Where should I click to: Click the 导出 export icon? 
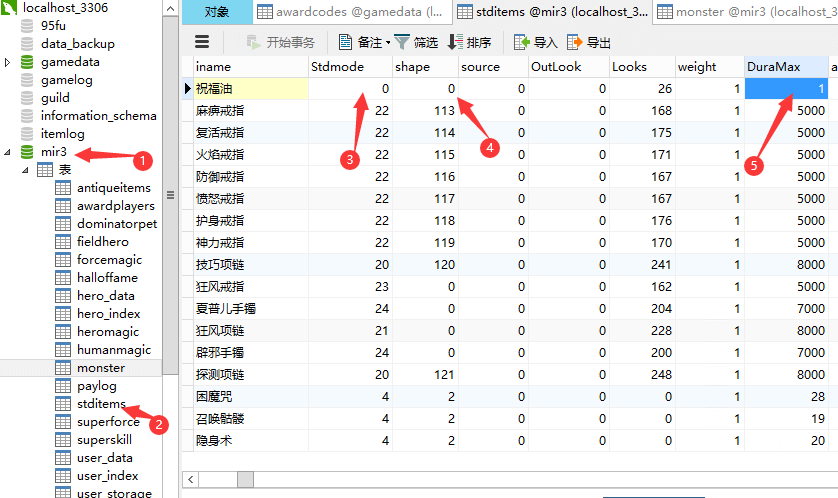[x=575, y=42]
